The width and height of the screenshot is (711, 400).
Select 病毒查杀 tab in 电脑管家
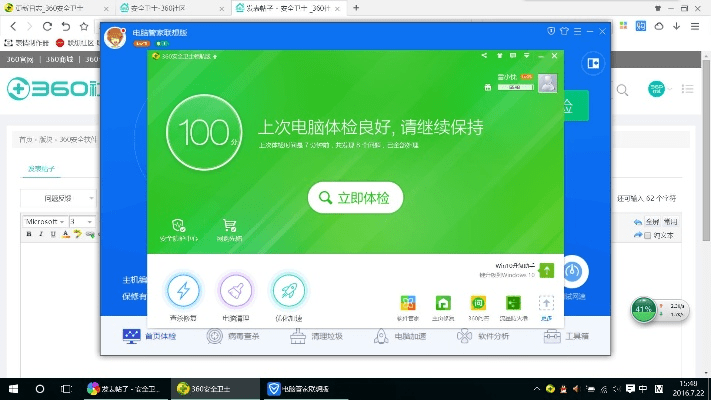tap(233, 336)
